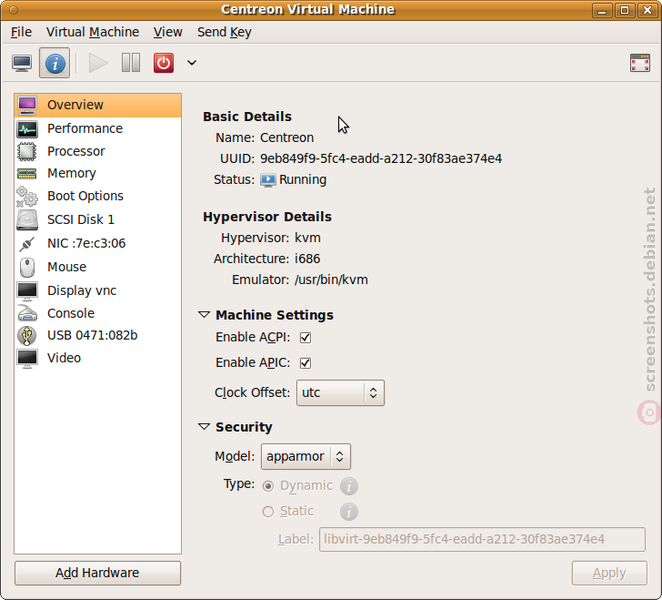Show info for Dynamic security type
The image size is (662, 600).
[x=349, y=486]
